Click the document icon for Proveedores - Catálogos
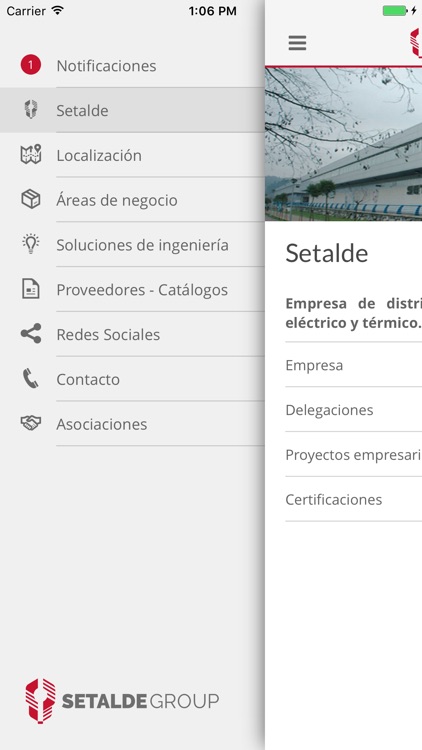Image resolution: width=422 pixels, height=750 pixels. pos(31,289)
